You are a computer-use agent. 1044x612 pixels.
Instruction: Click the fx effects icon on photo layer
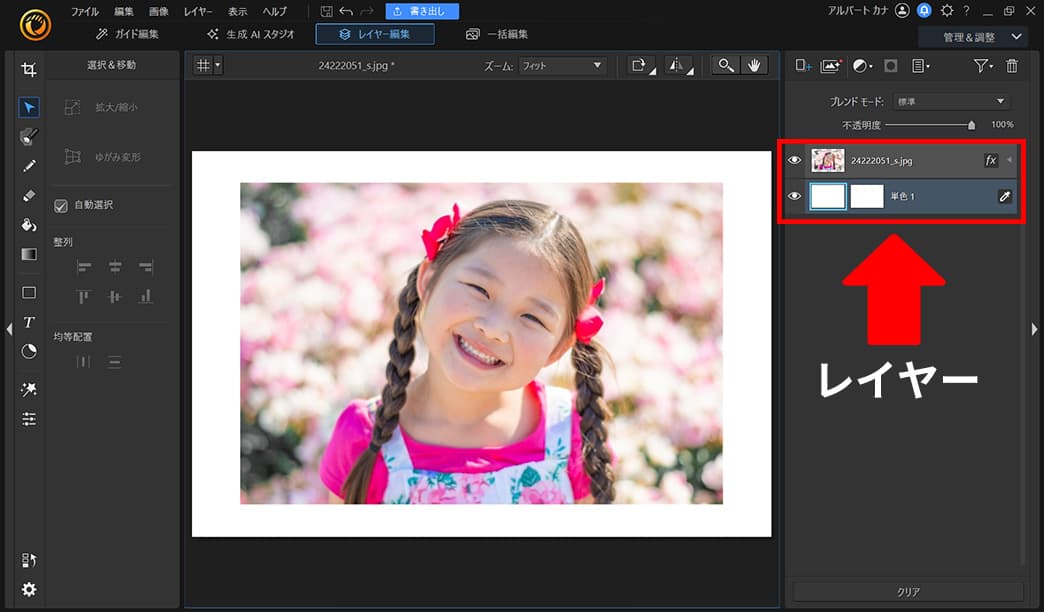click(x=991, y=160)
